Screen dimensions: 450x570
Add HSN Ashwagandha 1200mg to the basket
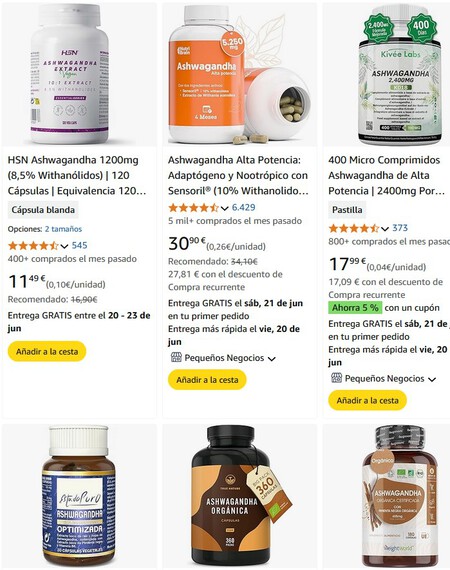point(47,352)
